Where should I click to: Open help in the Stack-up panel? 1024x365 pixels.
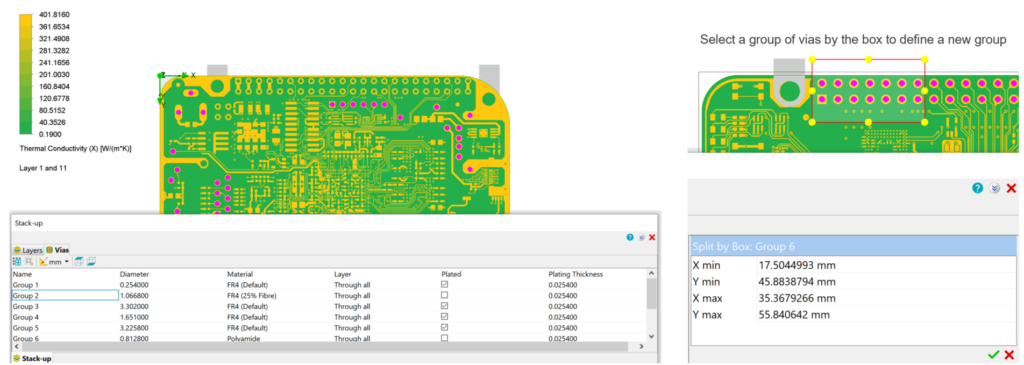pyautogui.click(x=630, y=237)
